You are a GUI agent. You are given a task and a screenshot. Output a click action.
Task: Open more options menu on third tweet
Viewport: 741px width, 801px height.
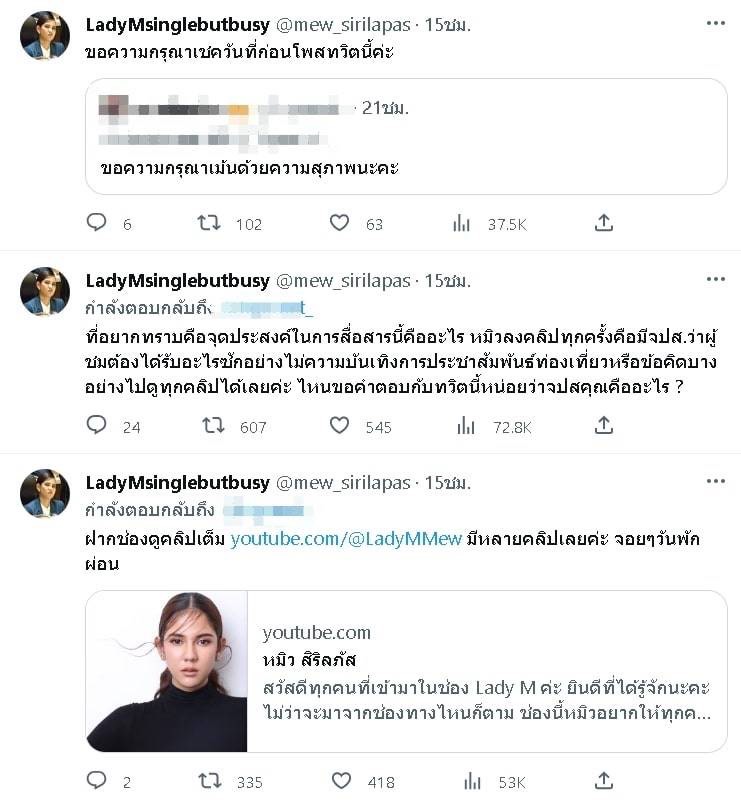point(715,483)
